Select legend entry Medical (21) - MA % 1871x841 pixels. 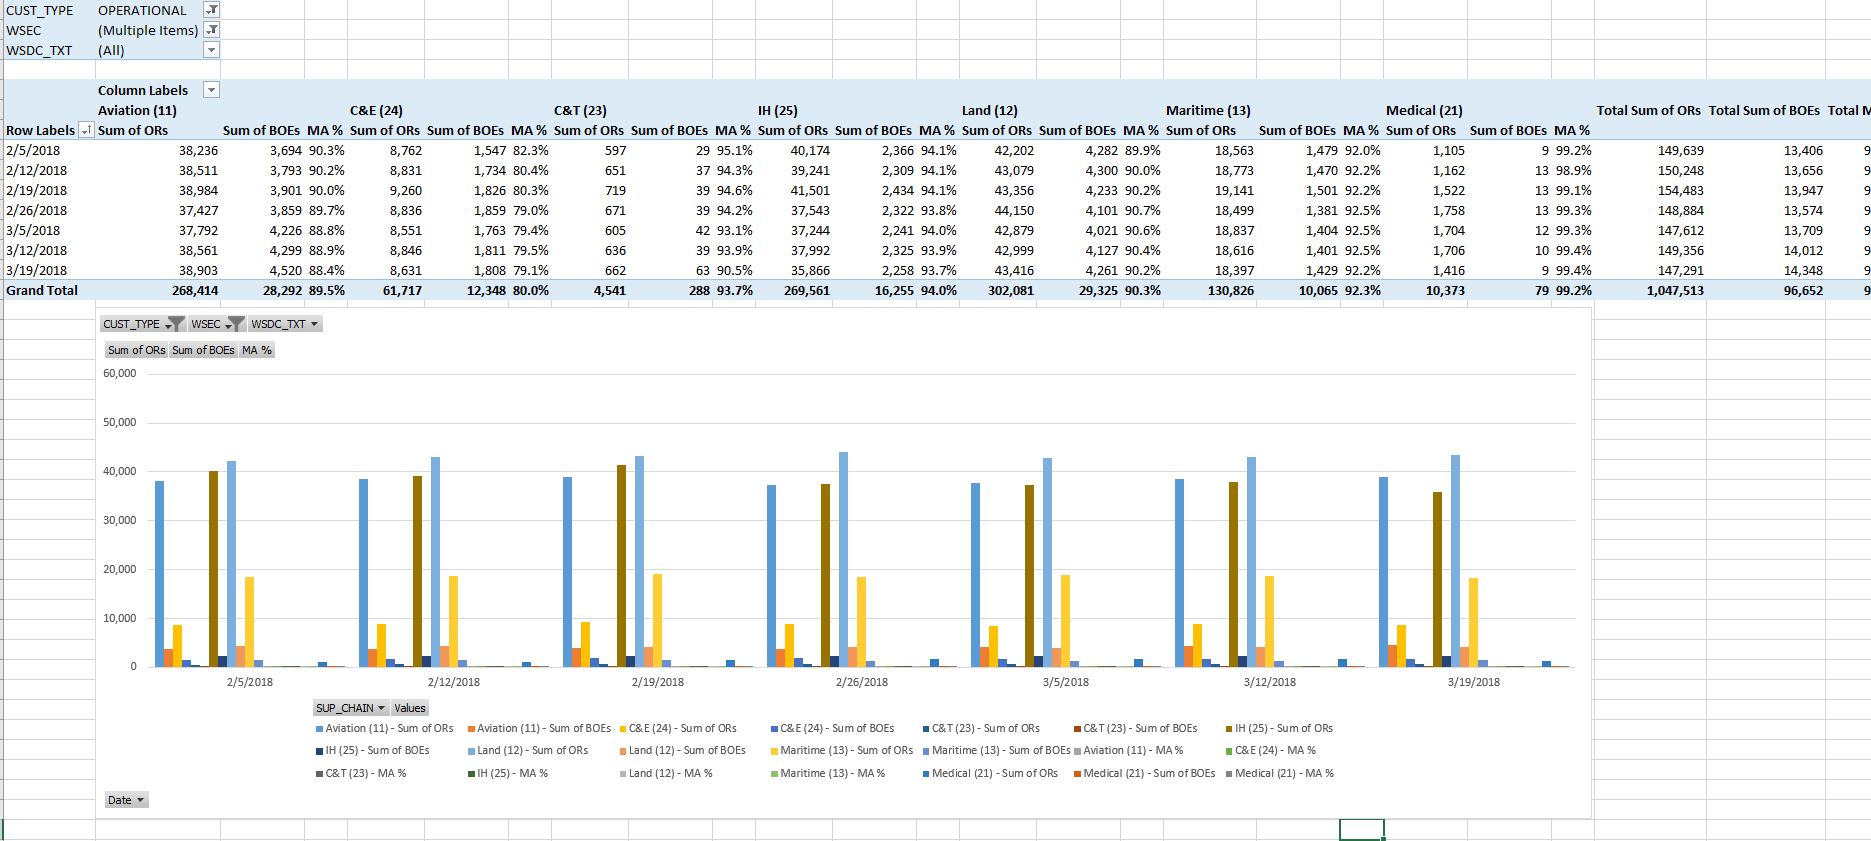pyautogui.click(x=1280, y=773)
